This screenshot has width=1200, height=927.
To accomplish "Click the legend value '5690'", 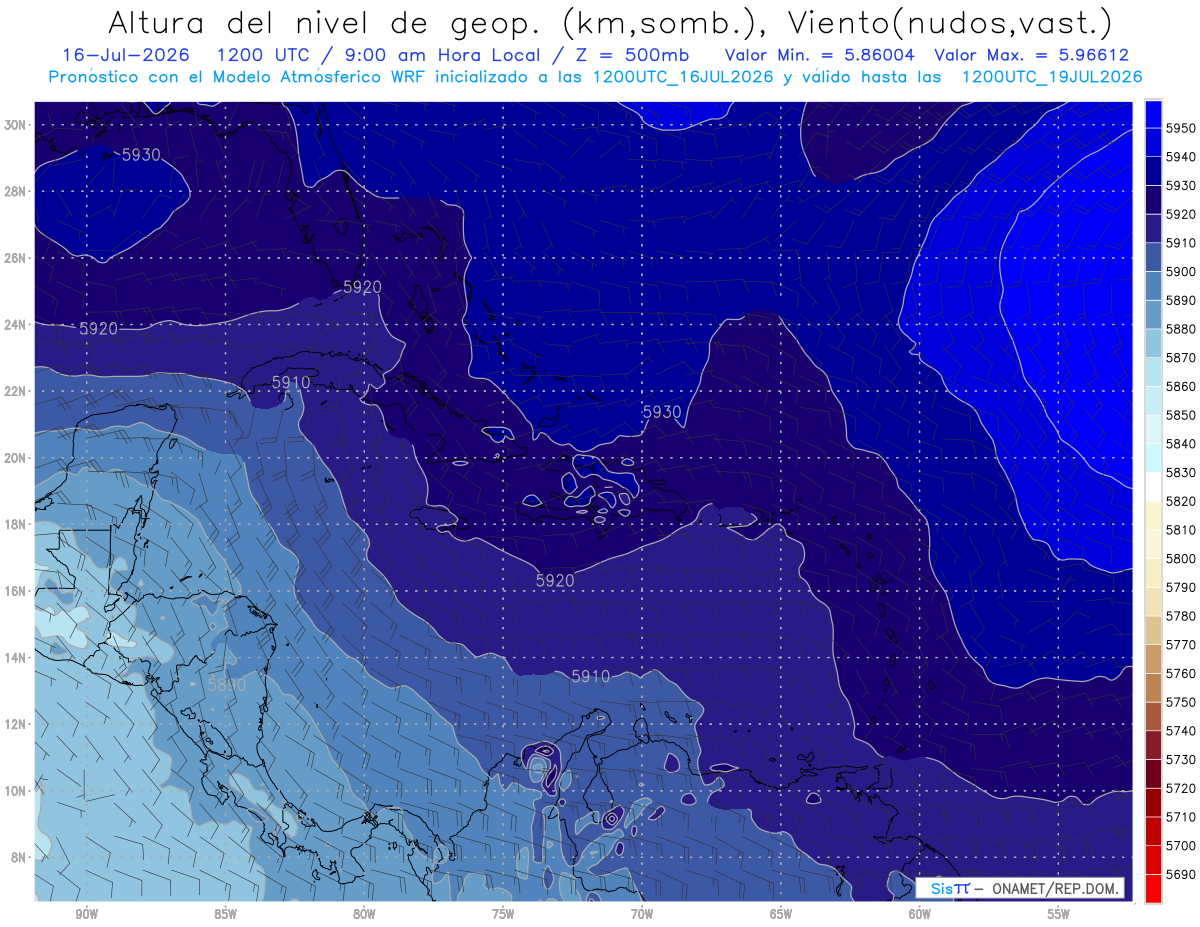I will tap(1181, 874).
